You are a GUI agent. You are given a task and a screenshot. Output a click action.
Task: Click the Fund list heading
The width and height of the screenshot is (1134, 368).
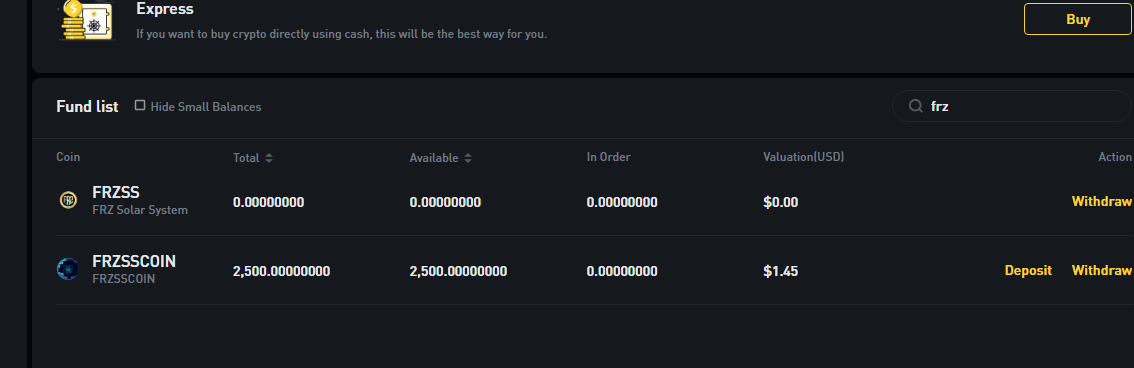tap(87, 106)
